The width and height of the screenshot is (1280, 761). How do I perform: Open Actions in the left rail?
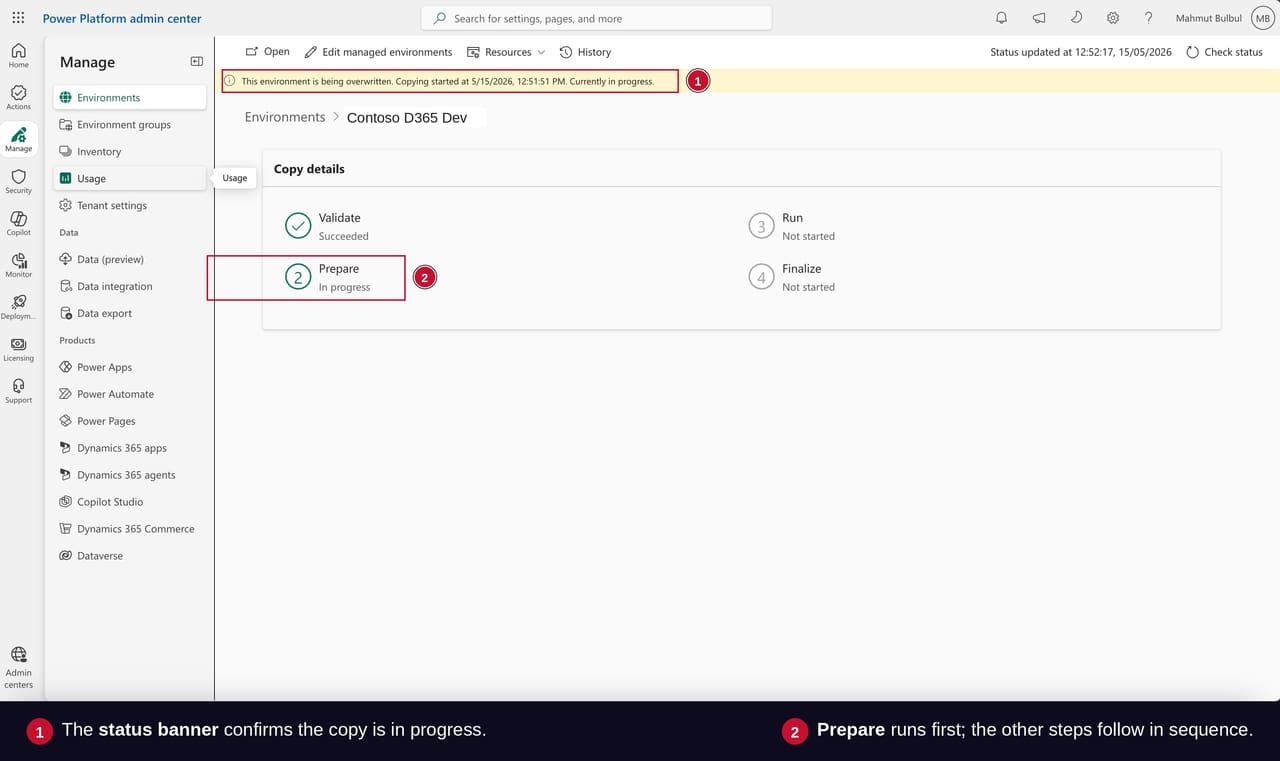point(18,98)
